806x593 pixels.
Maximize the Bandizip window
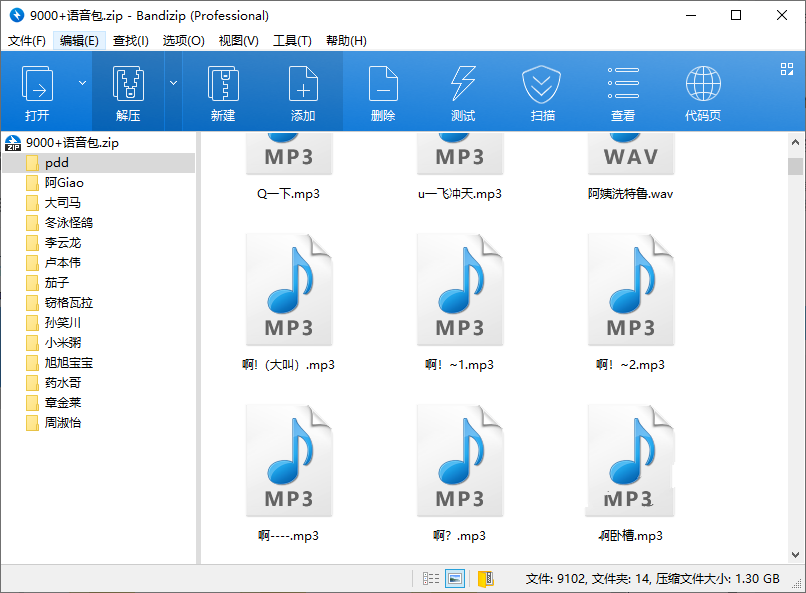[x=736, y=15]
